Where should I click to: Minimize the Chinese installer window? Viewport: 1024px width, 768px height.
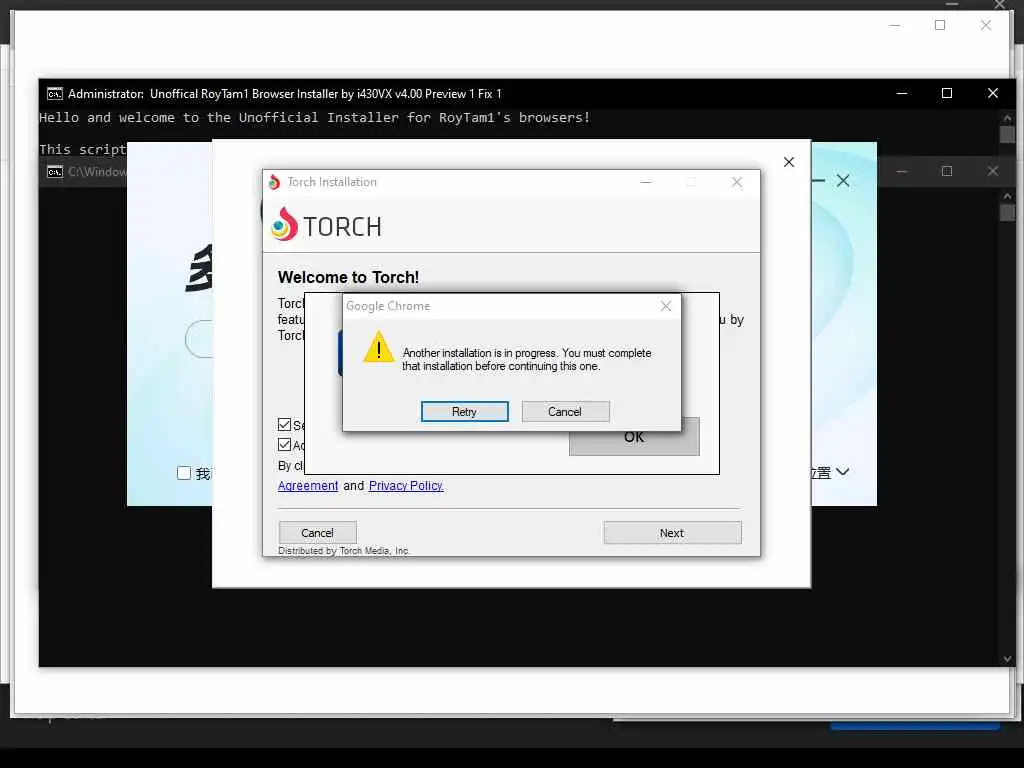click(818, 180)
